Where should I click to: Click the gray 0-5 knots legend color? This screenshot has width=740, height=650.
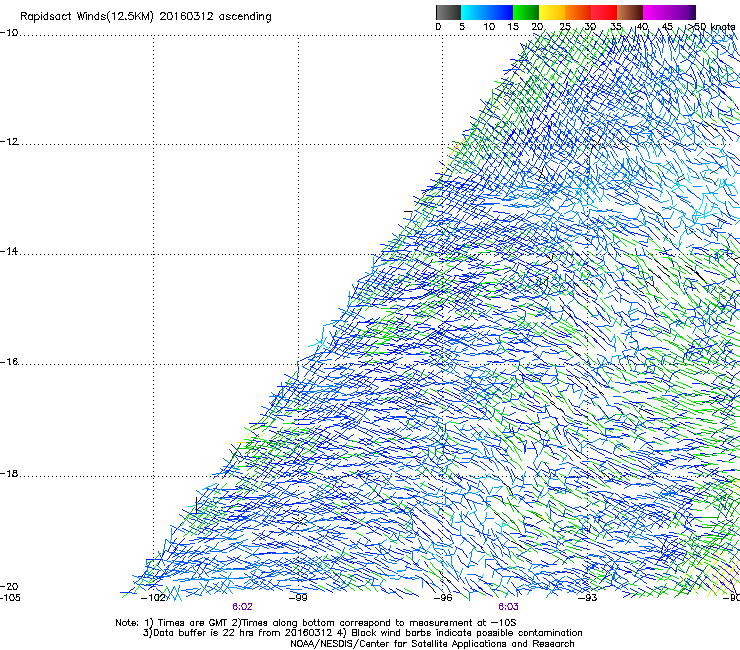click(x=448, y=12)
